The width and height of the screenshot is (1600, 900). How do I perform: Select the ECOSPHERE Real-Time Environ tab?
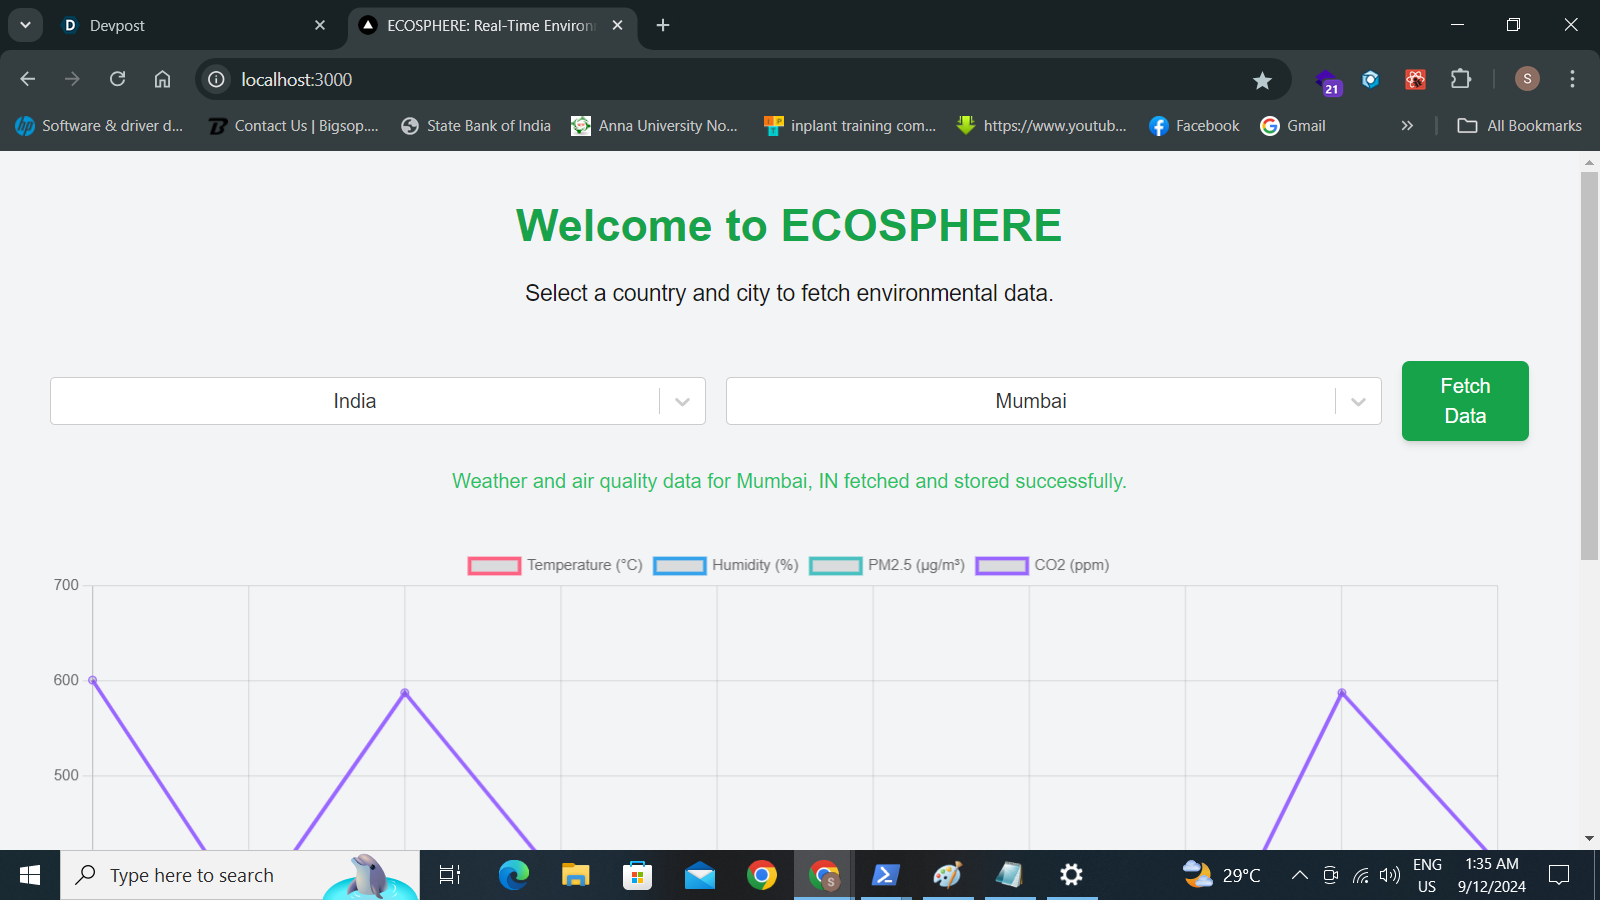(491, 25)
